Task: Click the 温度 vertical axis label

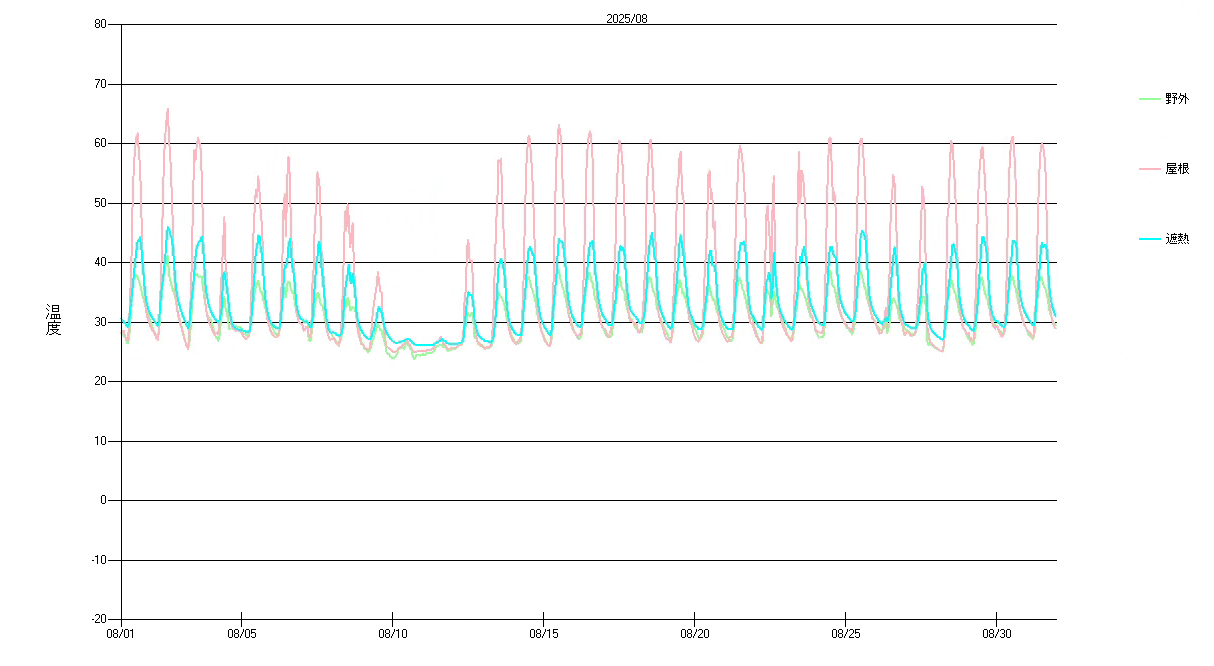Action: pos(53,320)
